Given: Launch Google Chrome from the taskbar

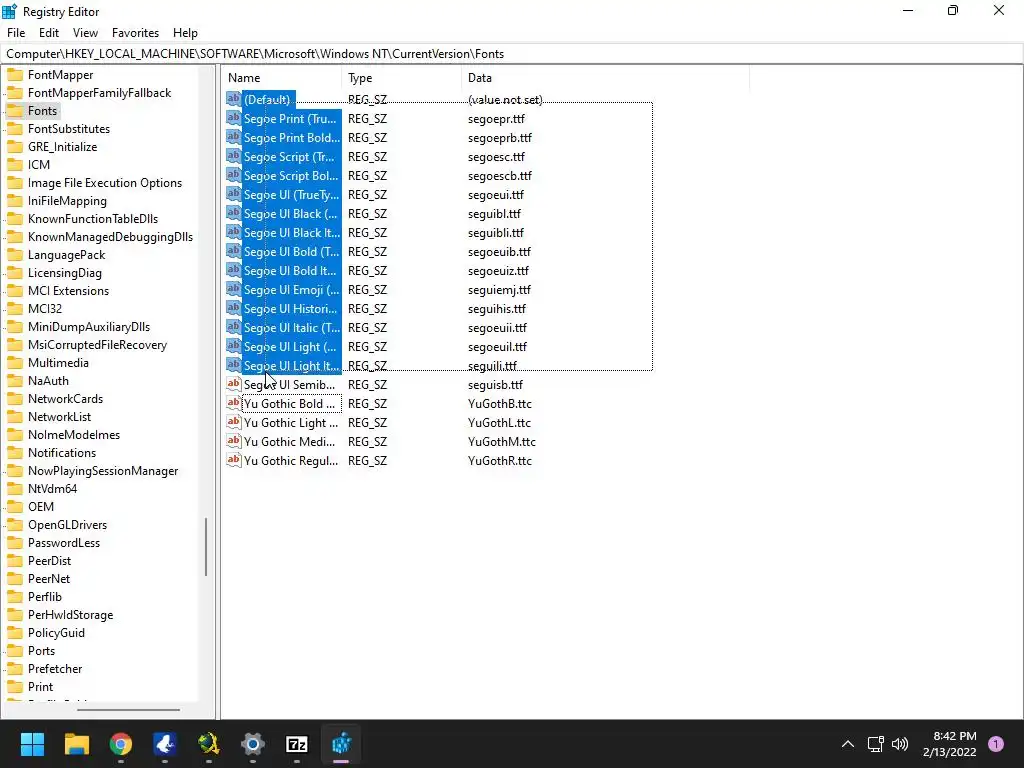Looking at the screenshot, I should pos(121,744).
